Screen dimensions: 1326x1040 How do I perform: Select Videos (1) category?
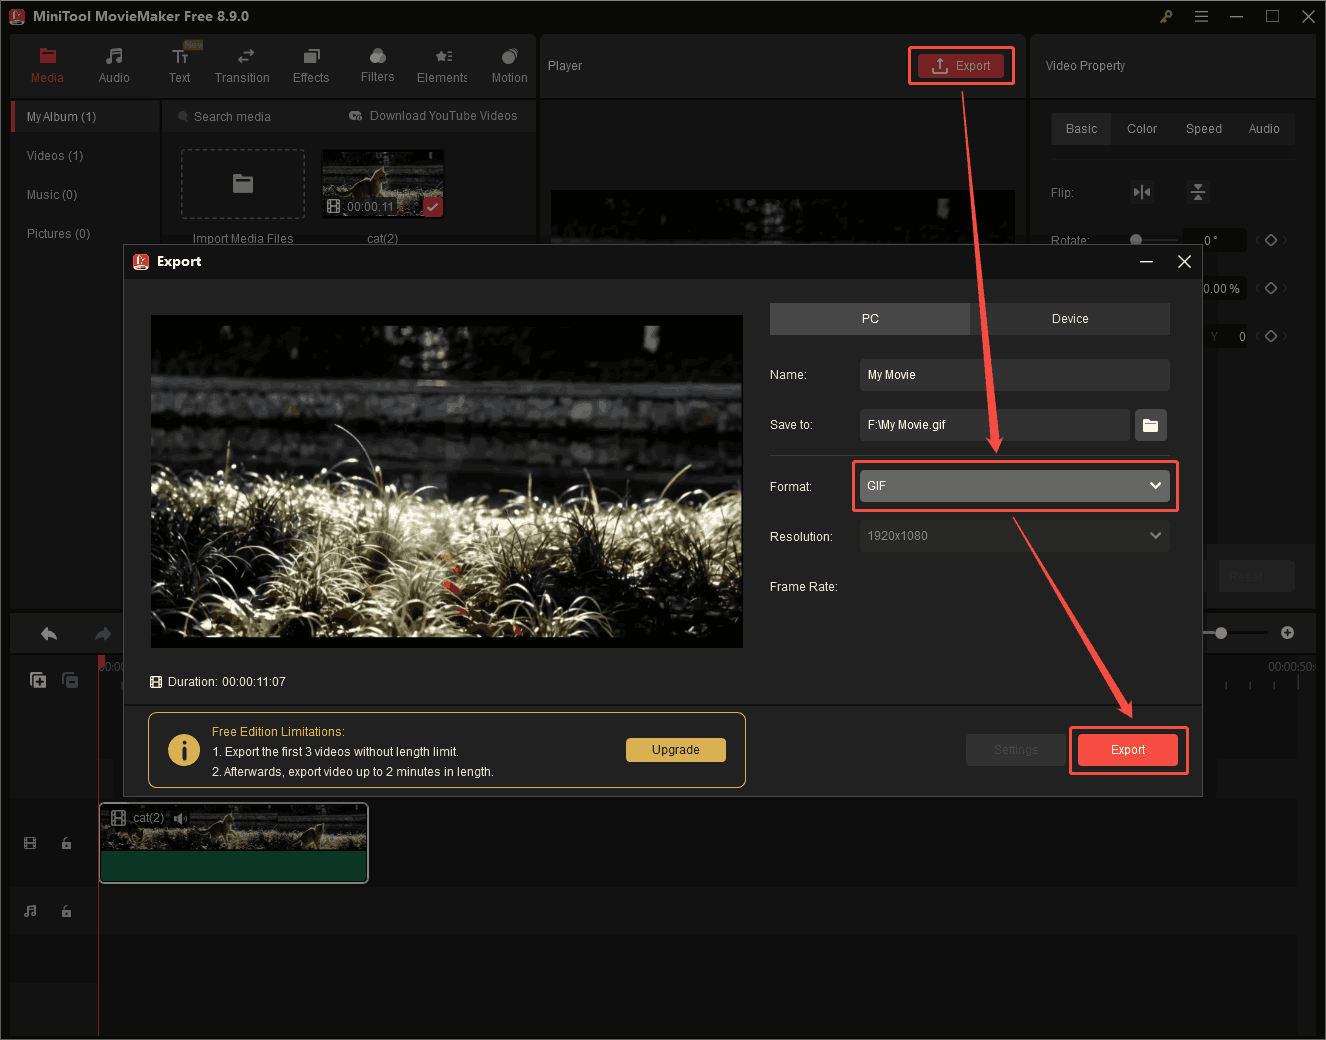point(55,156)
